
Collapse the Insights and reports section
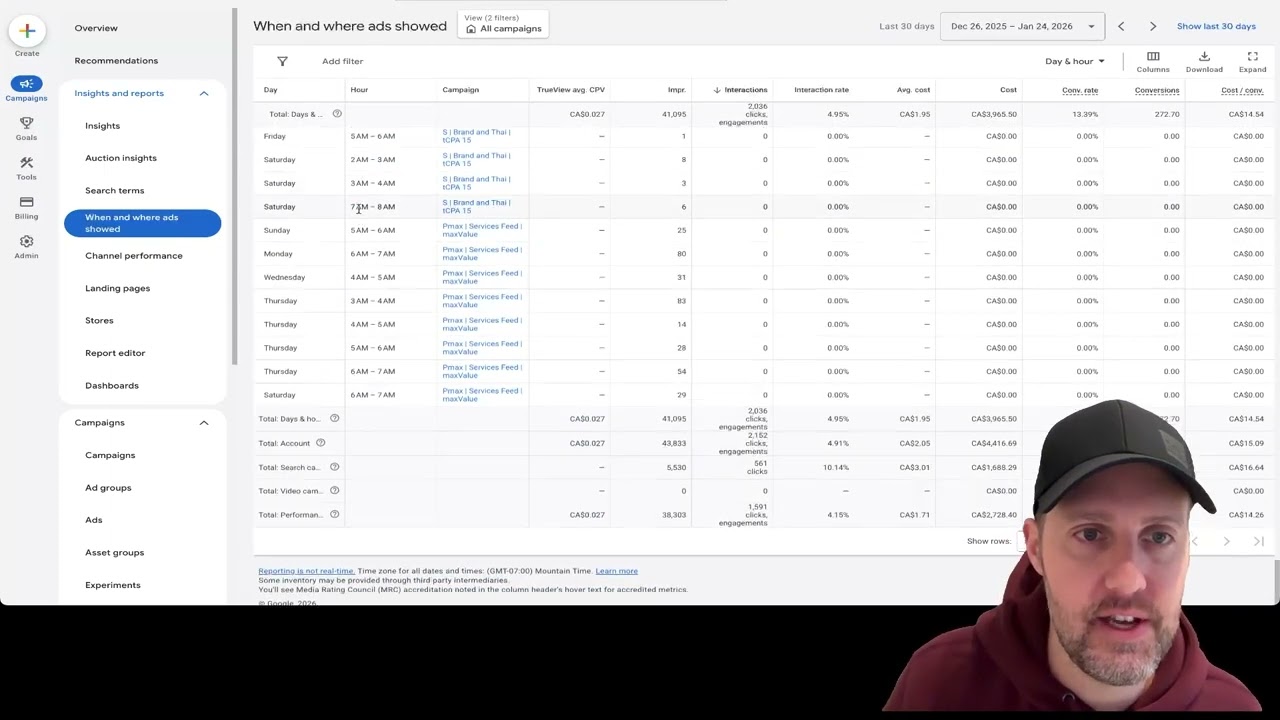coord(204,93)
